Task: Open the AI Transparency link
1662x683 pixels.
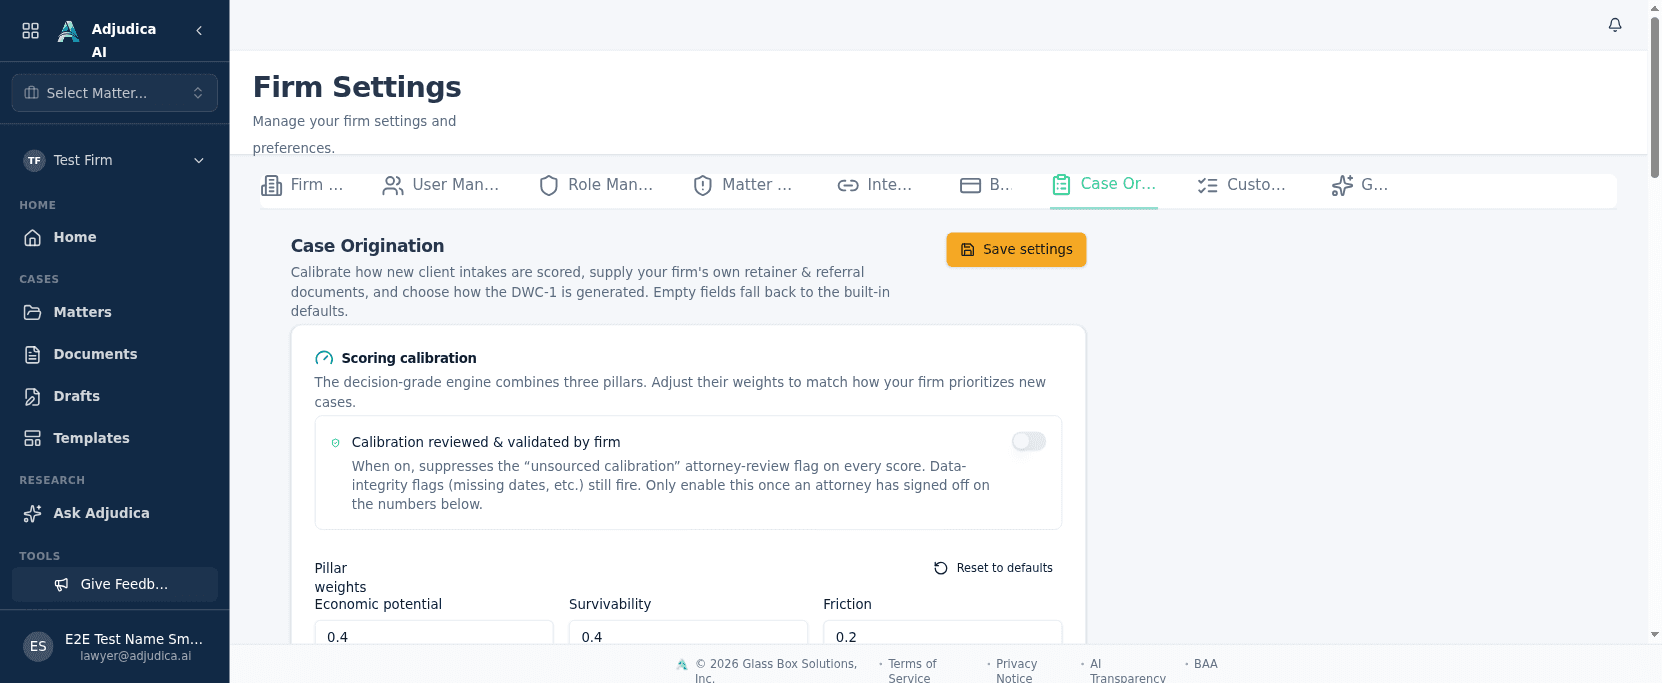Action: click(1127, 671)
